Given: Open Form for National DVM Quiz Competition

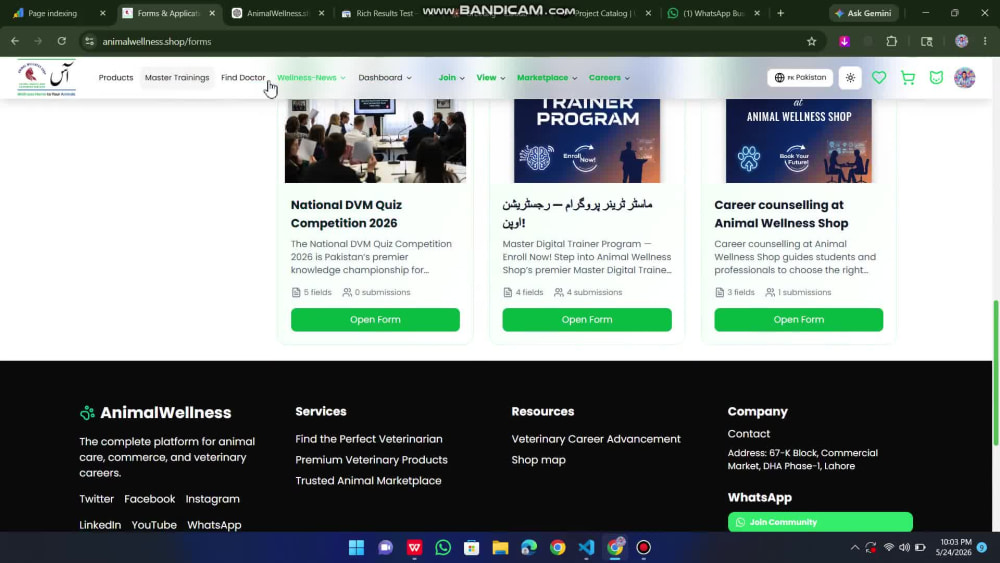Looking at the screenshot, I should (375, 319).
